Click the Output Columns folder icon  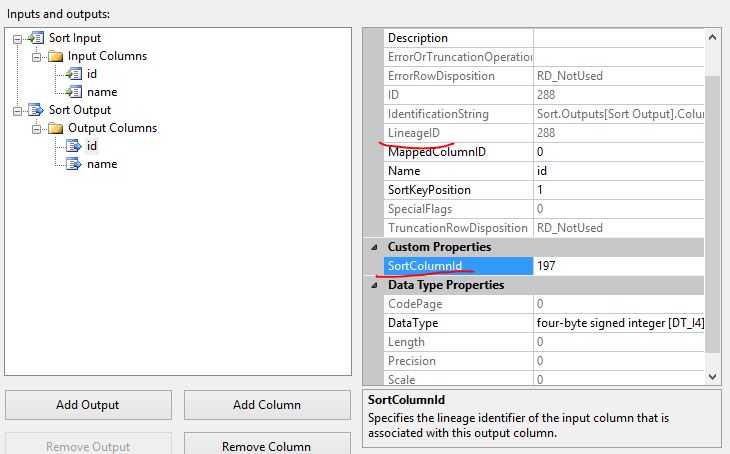(x=55, y=128)
